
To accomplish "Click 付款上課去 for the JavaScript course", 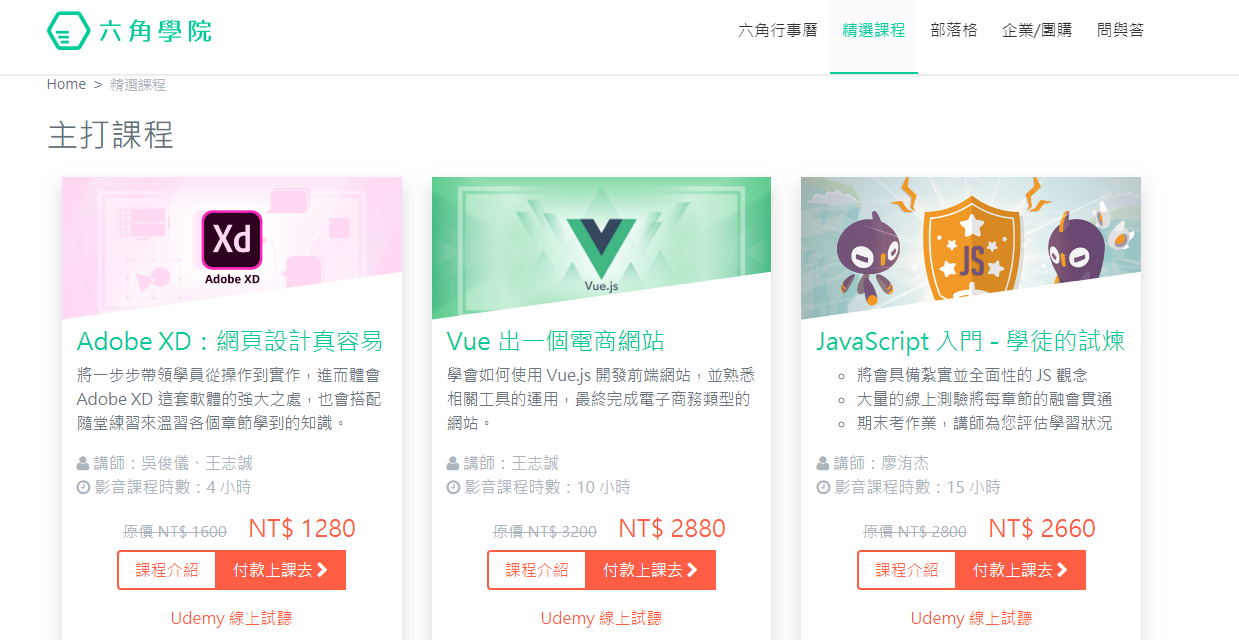I will click(1020, 570).
